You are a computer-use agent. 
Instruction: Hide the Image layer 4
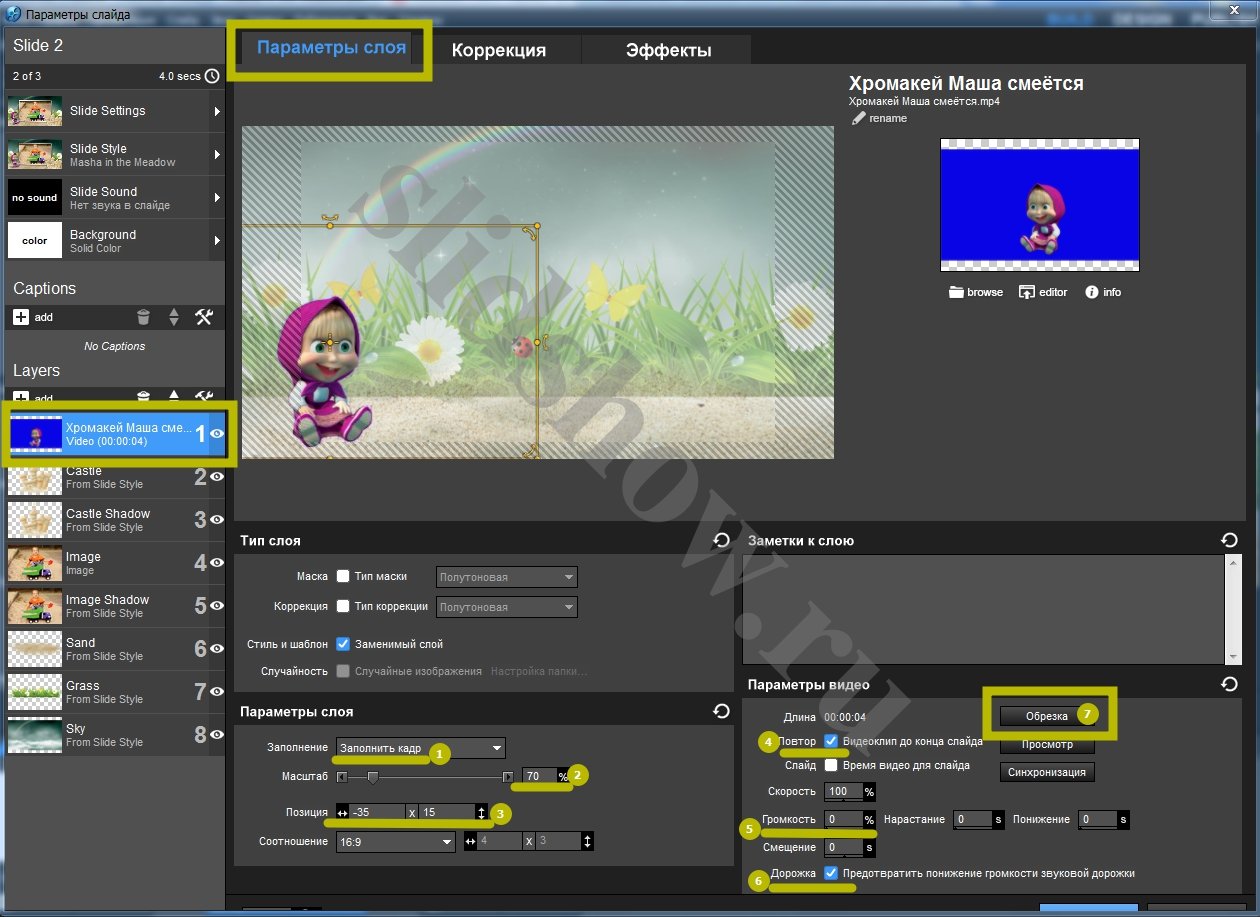(217, 563)
